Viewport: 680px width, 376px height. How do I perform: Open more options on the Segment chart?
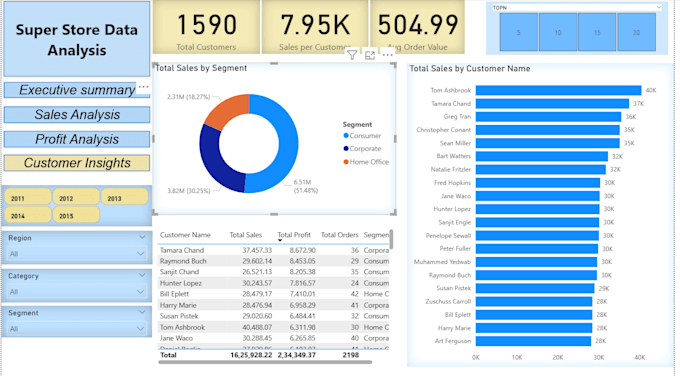pyautogui.click(x=387, y=55)
